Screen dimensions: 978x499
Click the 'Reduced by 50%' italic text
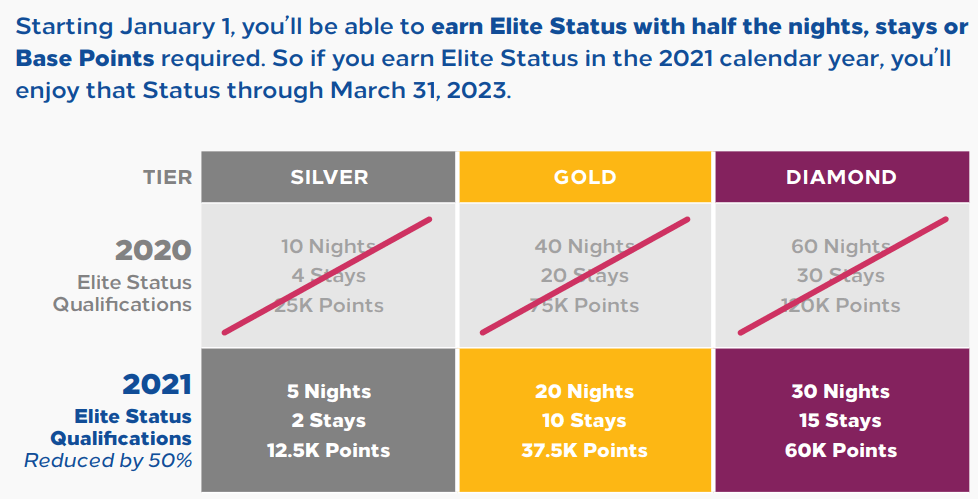pyautogui.click(x=108, y=461)
